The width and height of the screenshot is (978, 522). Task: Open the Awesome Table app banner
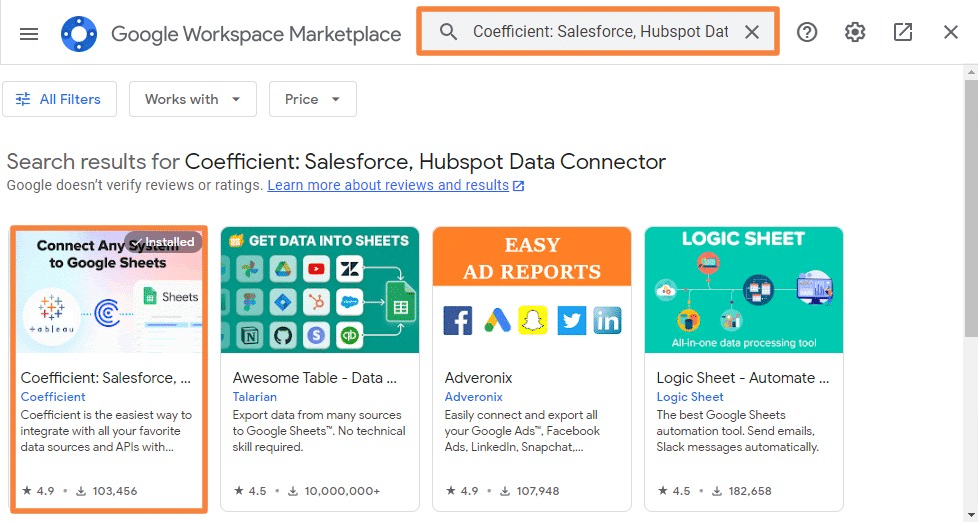320,290
